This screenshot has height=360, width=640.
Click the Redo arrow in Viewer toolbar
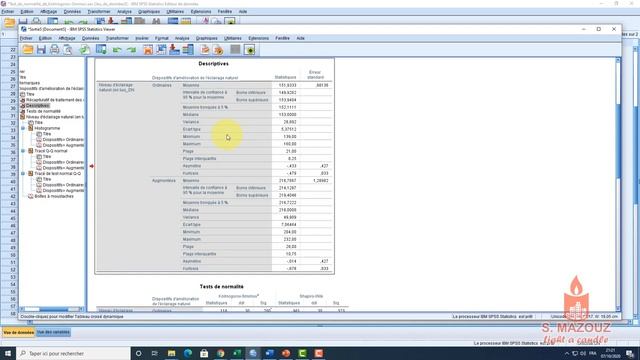pos(131,50)
